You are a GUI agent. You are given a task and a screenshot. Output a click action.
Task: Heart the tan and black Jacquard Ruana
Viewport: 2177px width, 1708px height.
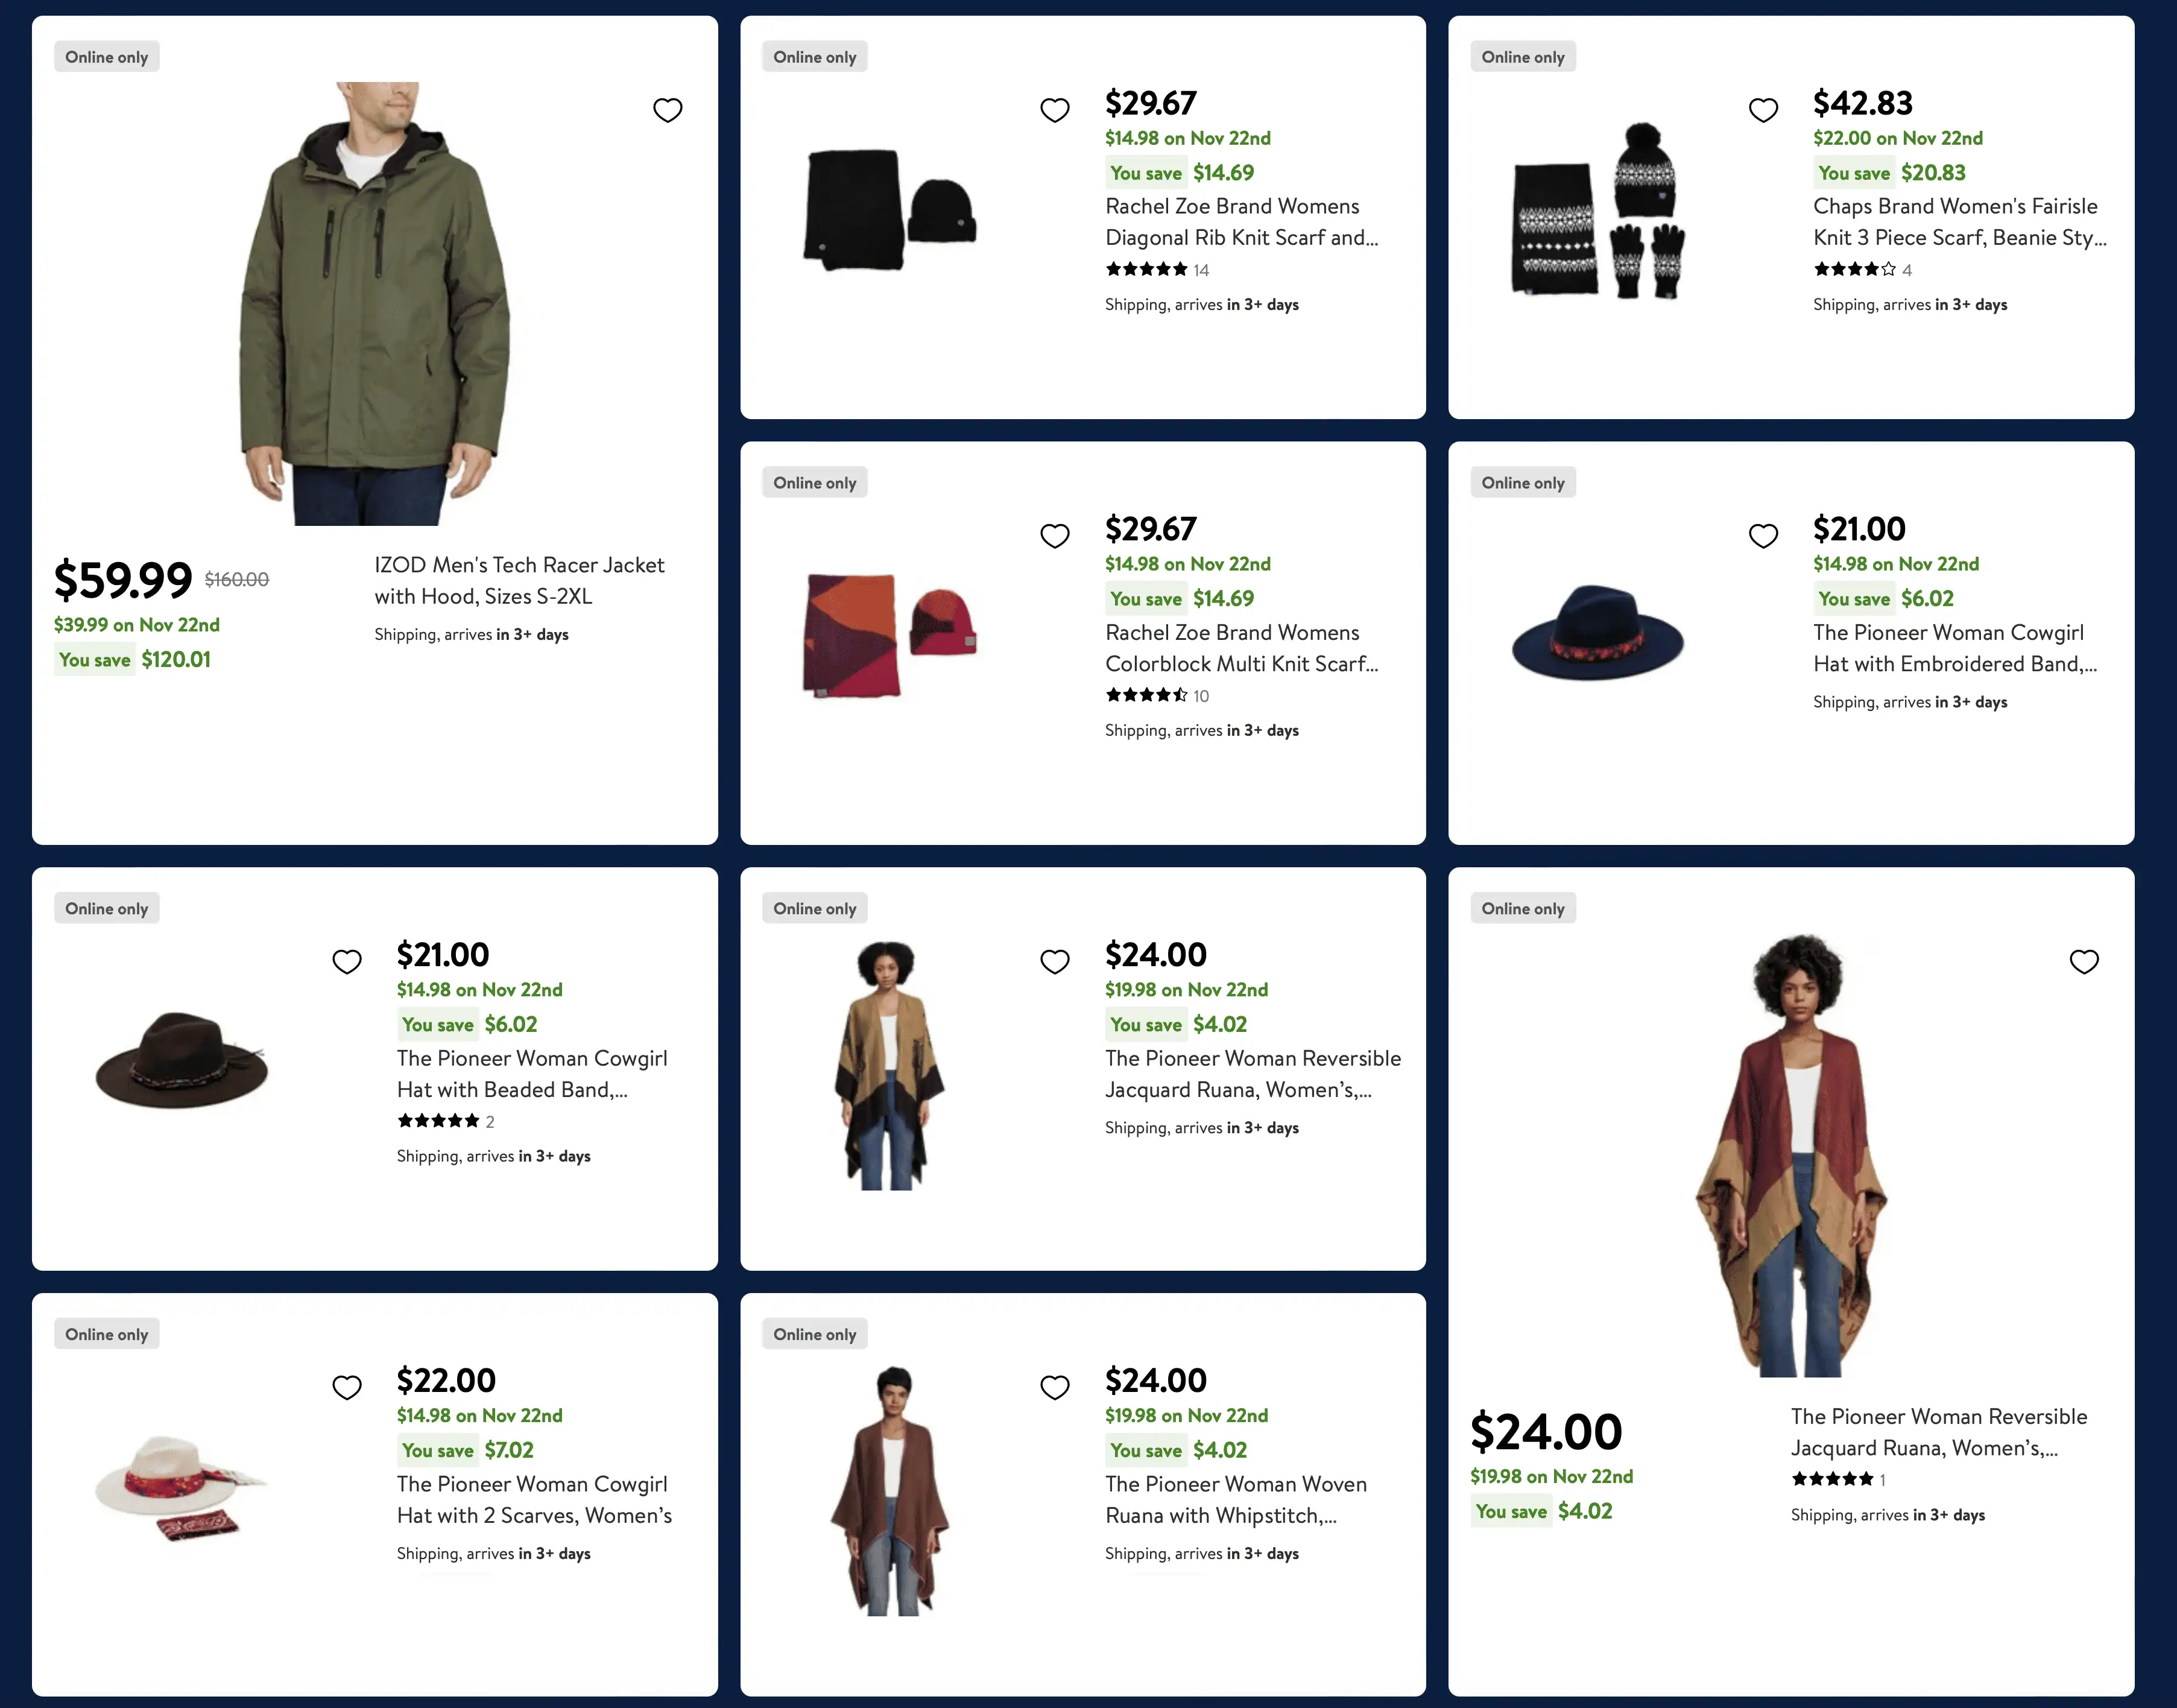[x=1054, y=962]
